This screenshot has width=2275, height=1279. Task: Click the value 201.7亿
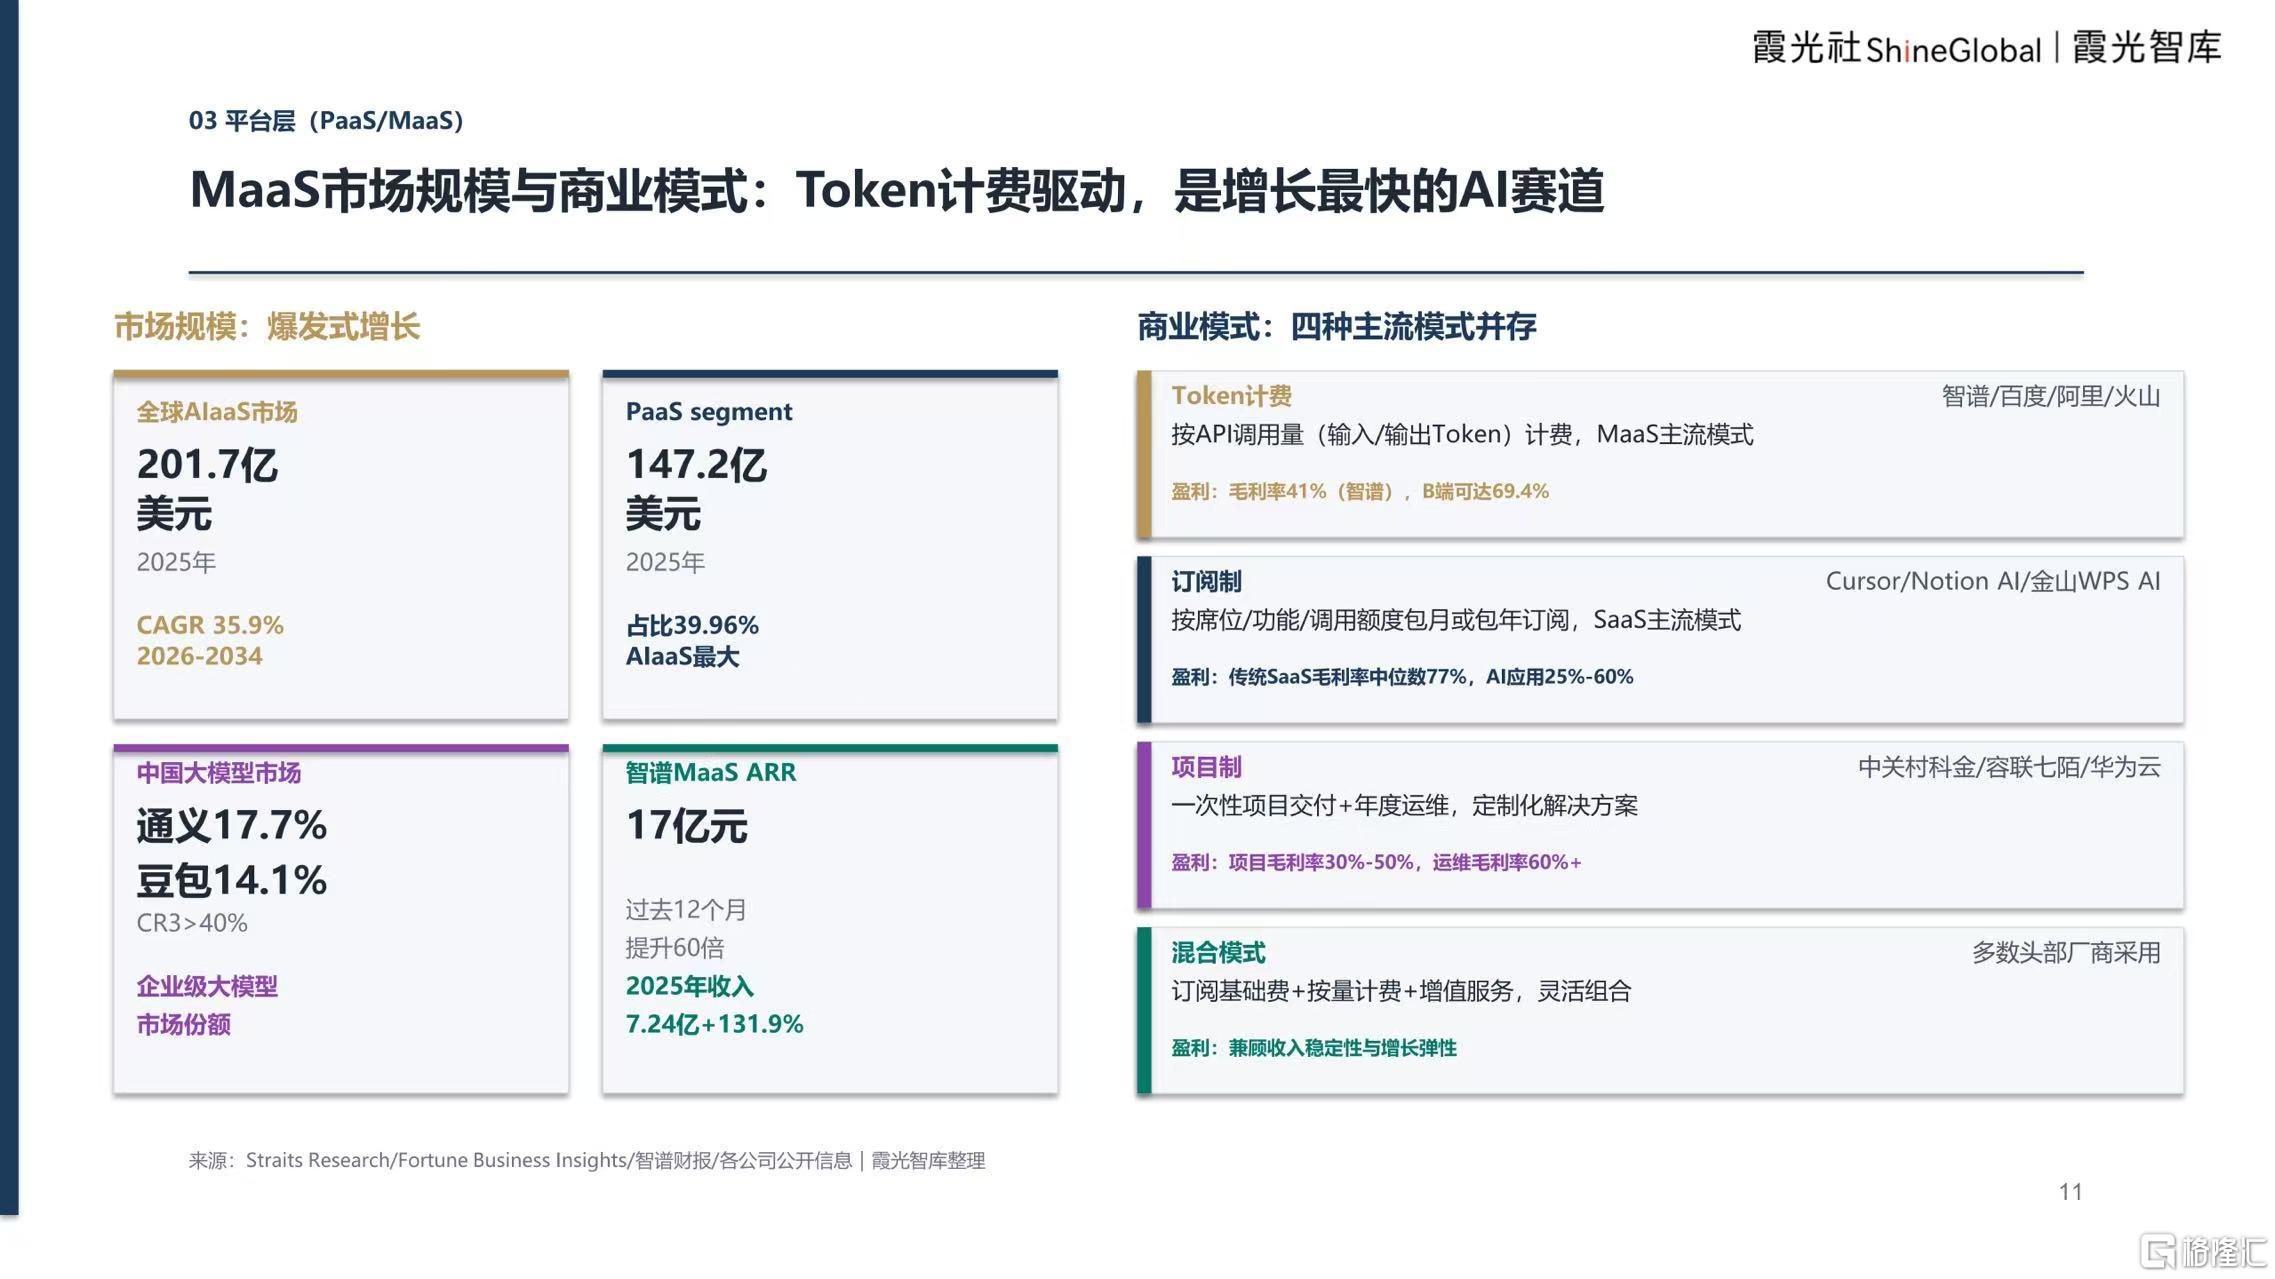207,465
